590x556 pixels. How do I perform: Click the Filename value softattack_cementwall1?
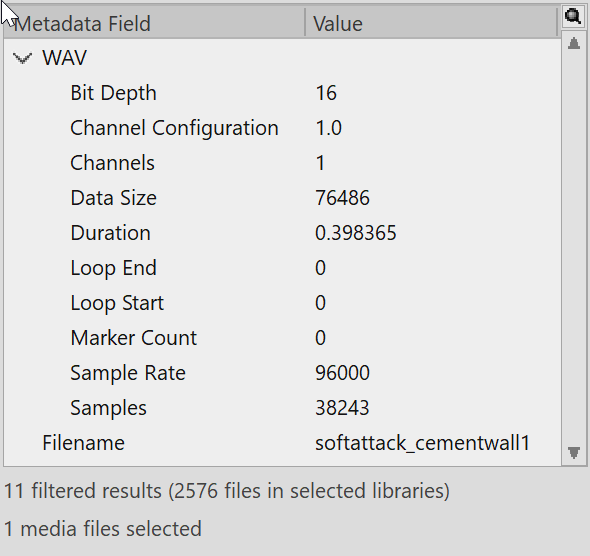(x=423, y=443)
